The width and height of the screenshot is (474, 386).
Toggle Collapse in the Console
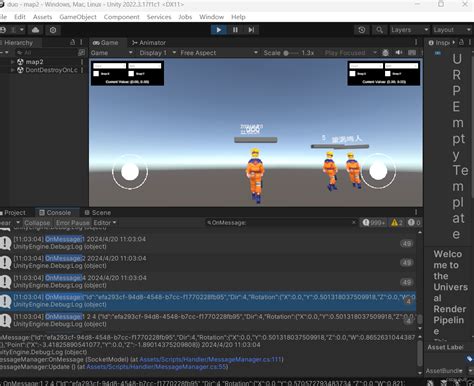click(x=37, y=223)
